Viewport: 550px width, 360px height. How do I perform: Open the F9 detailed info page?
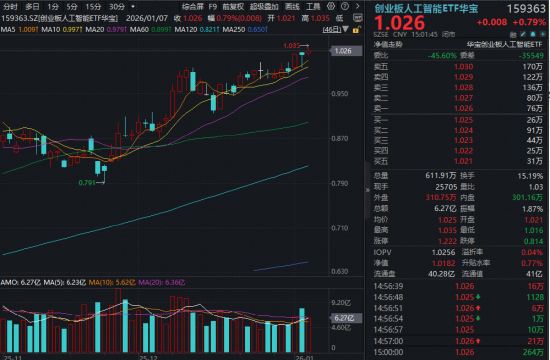pos(213,7)
